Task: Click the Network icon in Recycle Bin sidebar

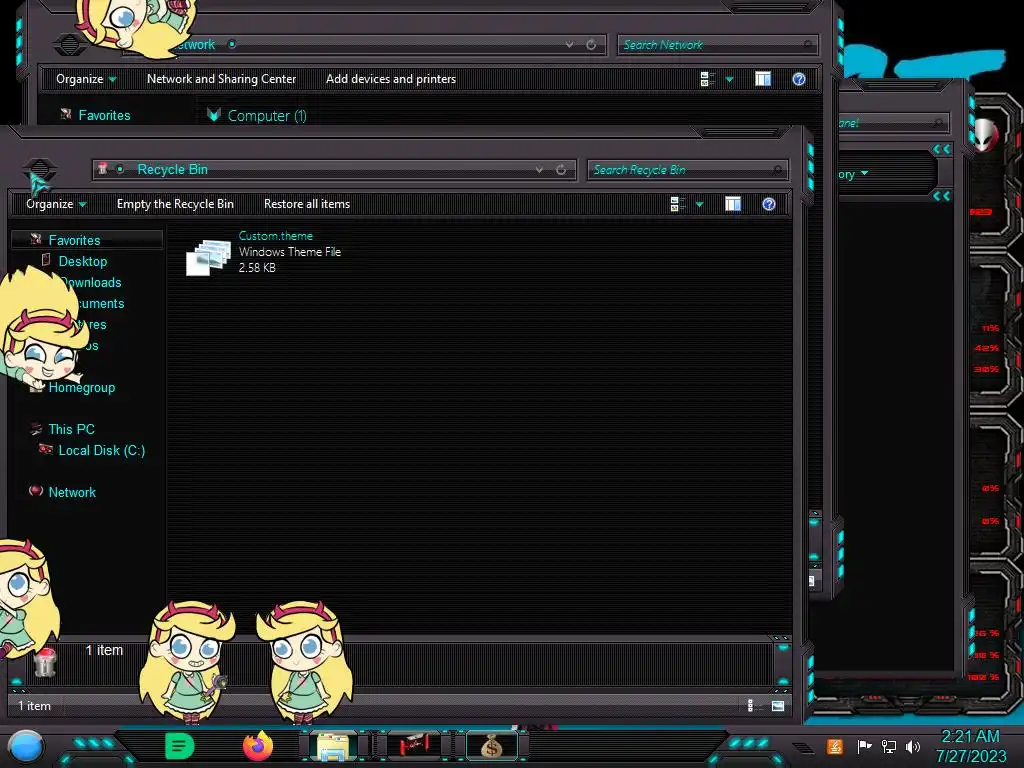Action: [36, 491]
